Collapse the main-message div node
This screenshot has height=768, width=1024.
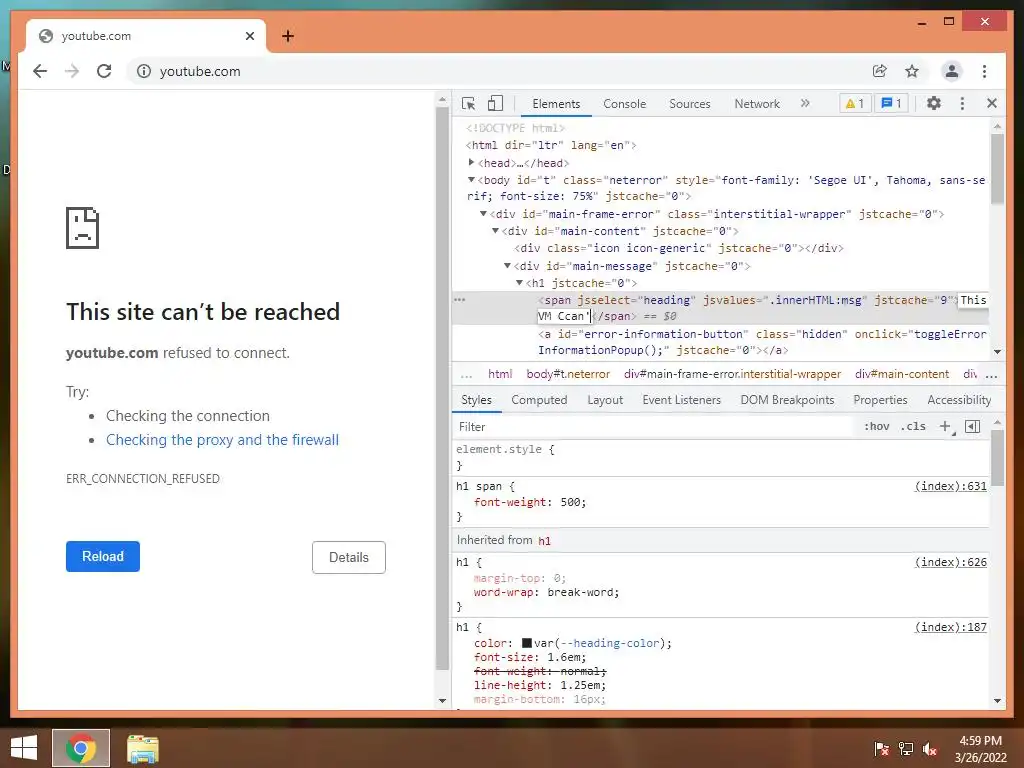pyautogui.click(x=507, y=266)
